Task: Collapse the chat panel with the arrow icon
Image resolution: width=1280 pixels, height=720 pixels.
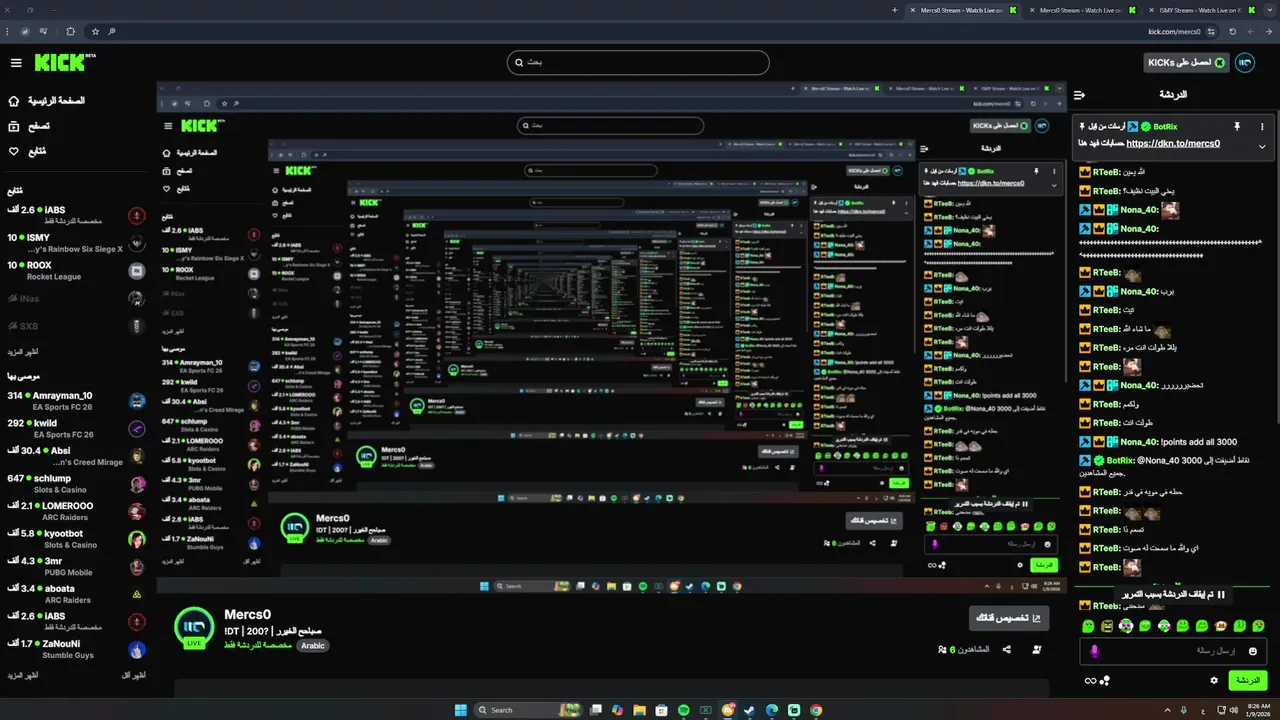Action: 1079,96
